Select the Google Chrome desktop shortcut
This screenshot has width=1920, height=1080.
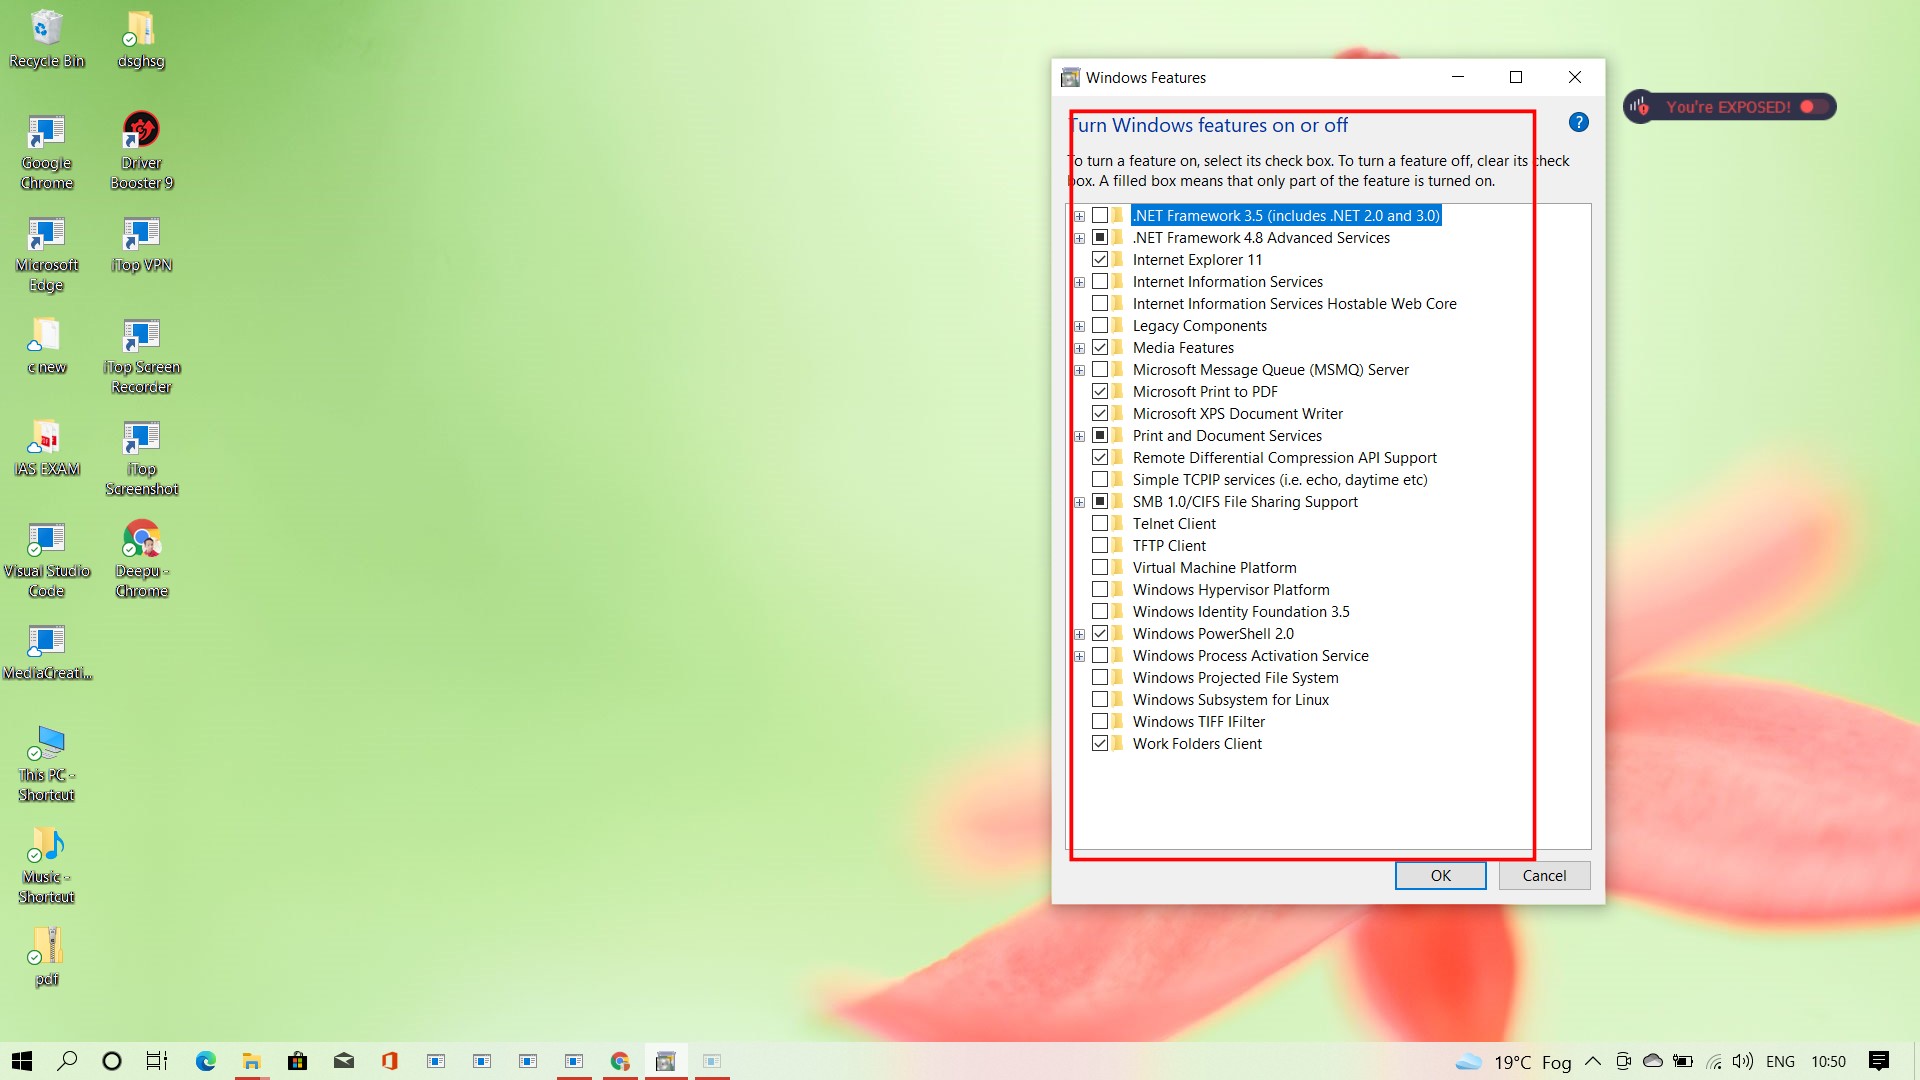46,152
